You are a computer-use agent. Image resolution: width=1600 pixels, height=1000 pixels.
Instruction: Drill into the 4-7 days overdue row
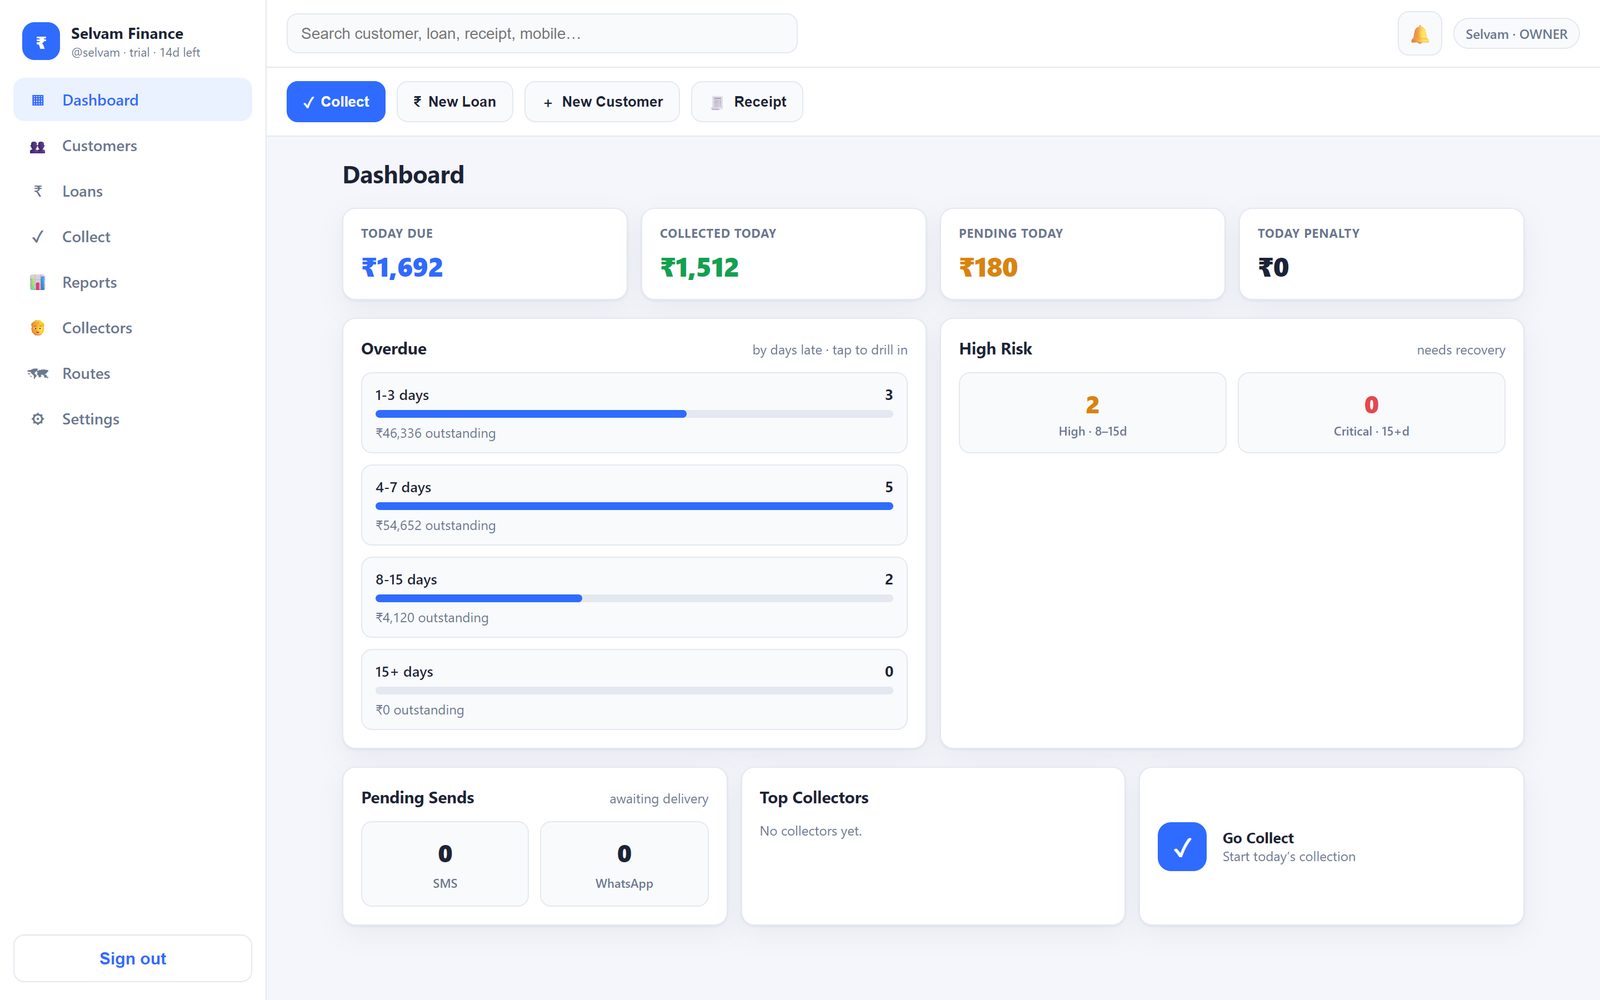tap(634, 505)
